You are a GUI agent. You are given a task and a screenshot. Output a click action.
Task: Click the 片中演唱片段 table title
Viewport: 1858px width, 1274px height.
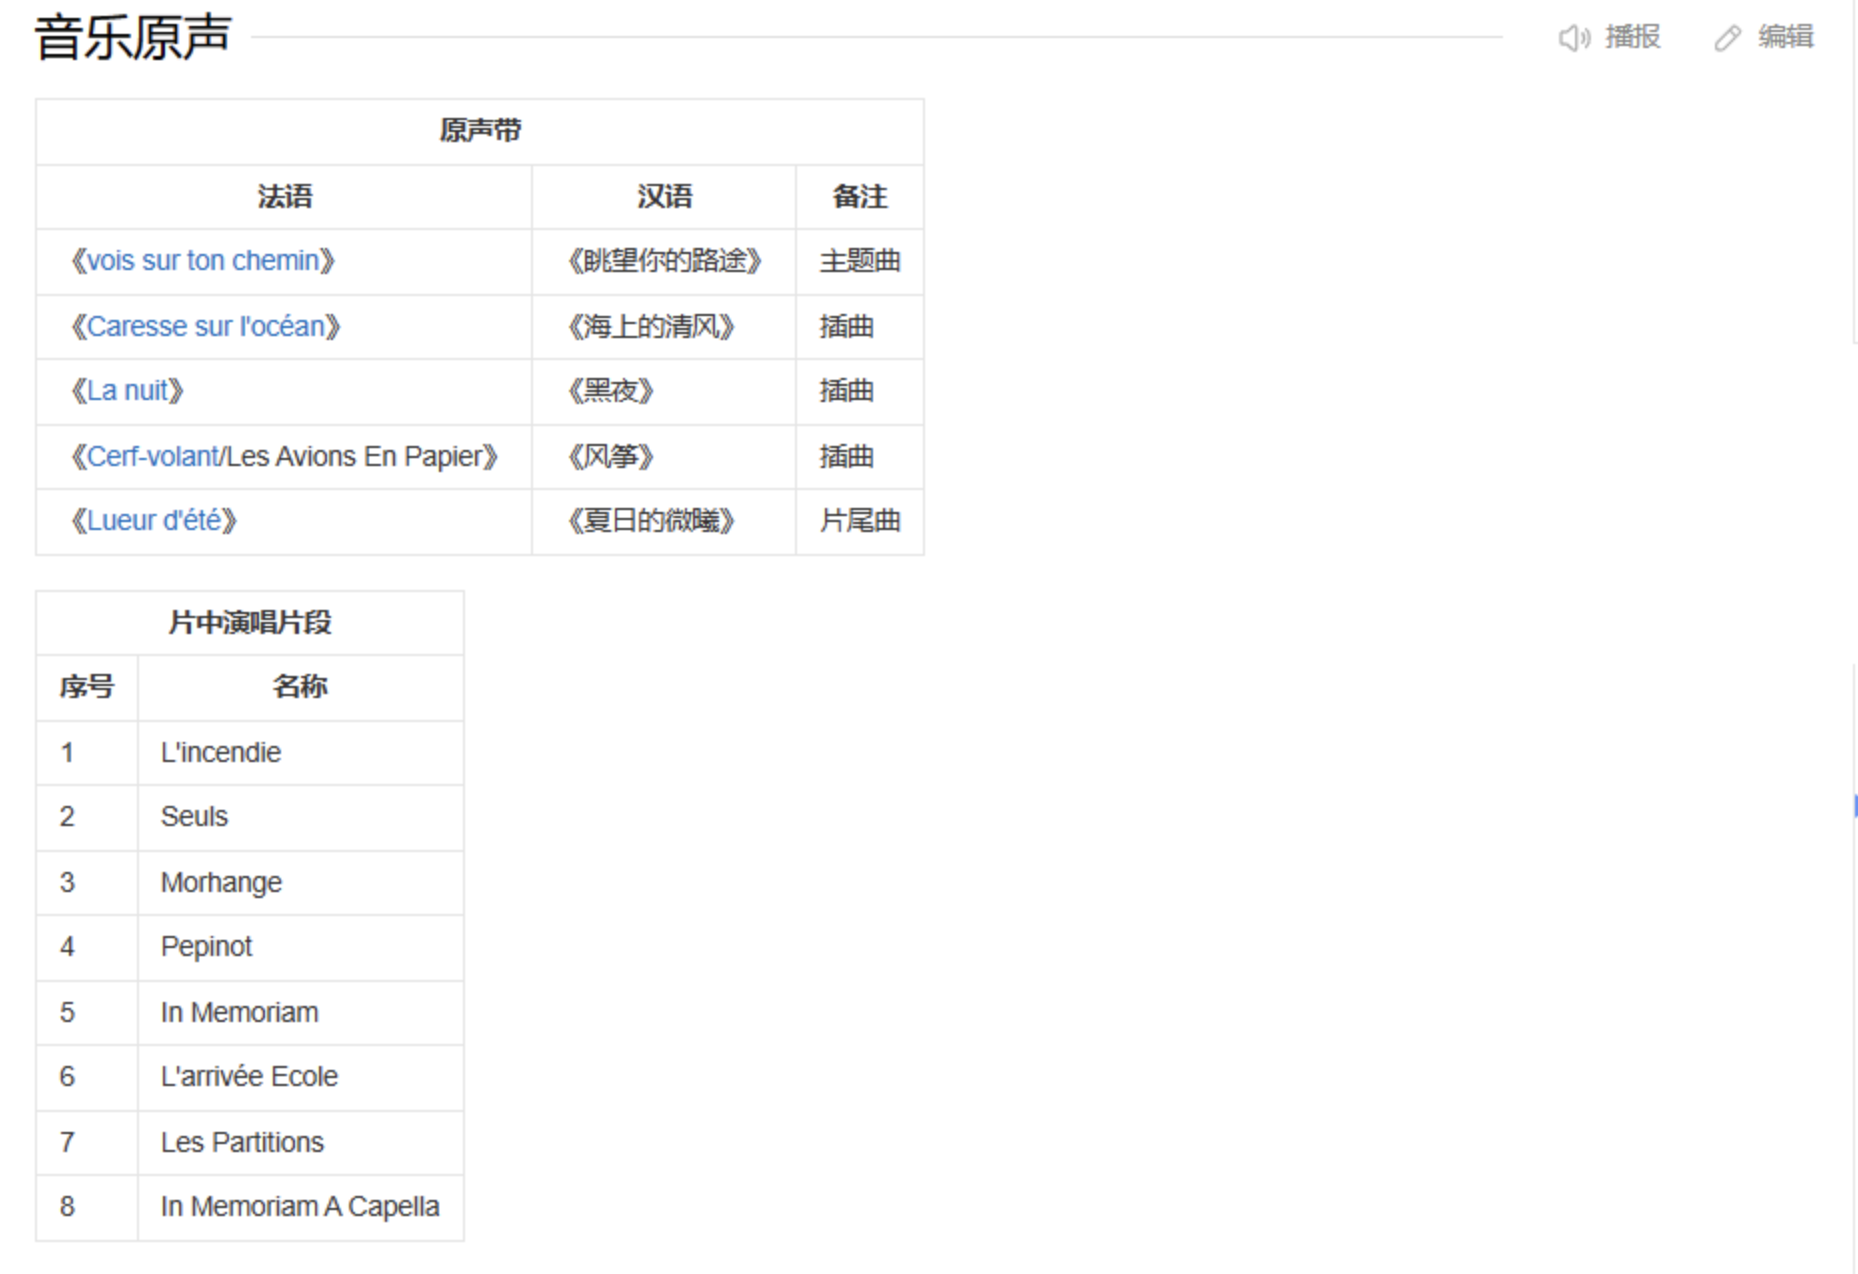pyautogui.click(x=250, y=623)
